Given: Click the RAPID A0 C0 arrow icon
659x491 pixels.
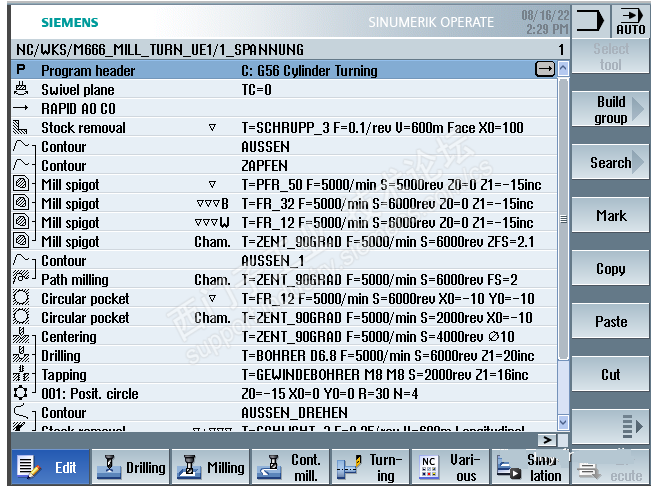Looking at the screenshot, I should [21, 108].
